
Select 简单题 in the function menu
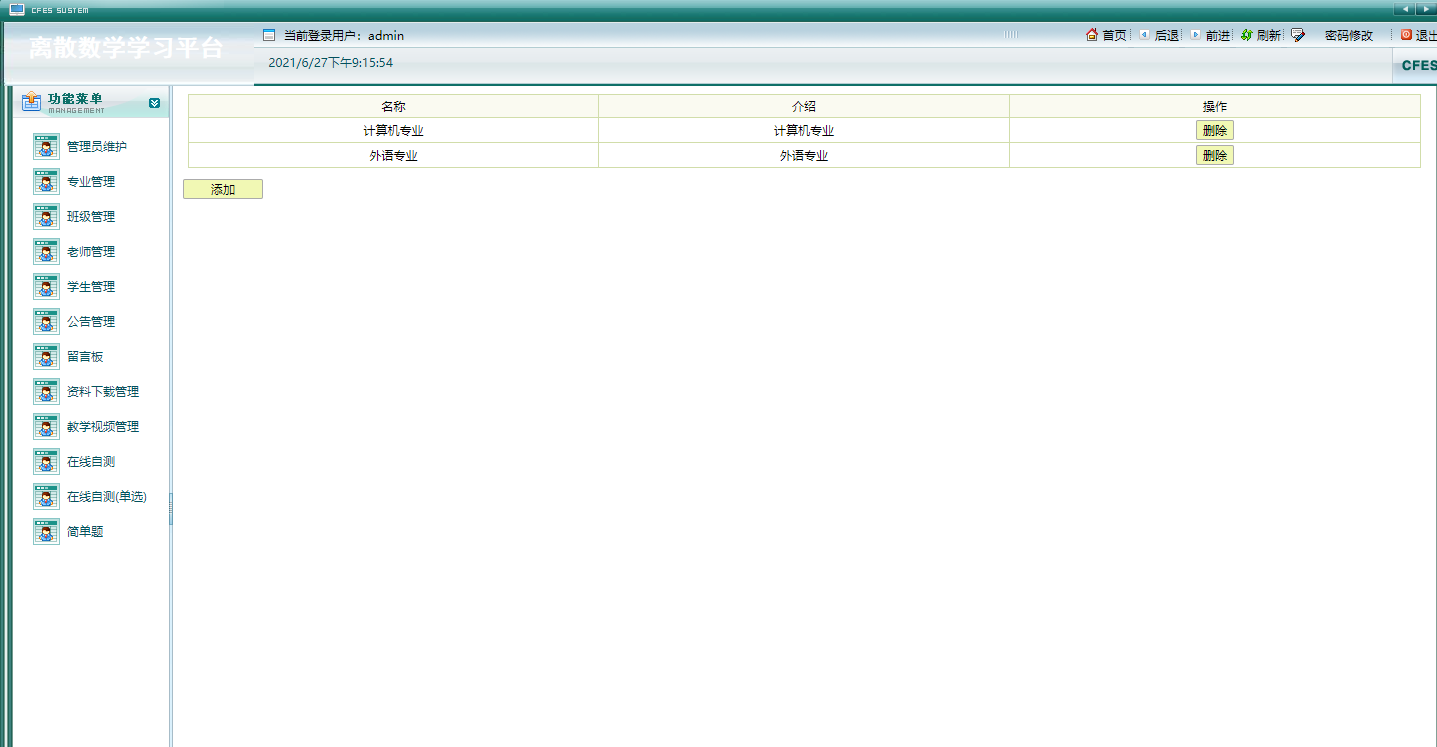(x=85, y=532)
